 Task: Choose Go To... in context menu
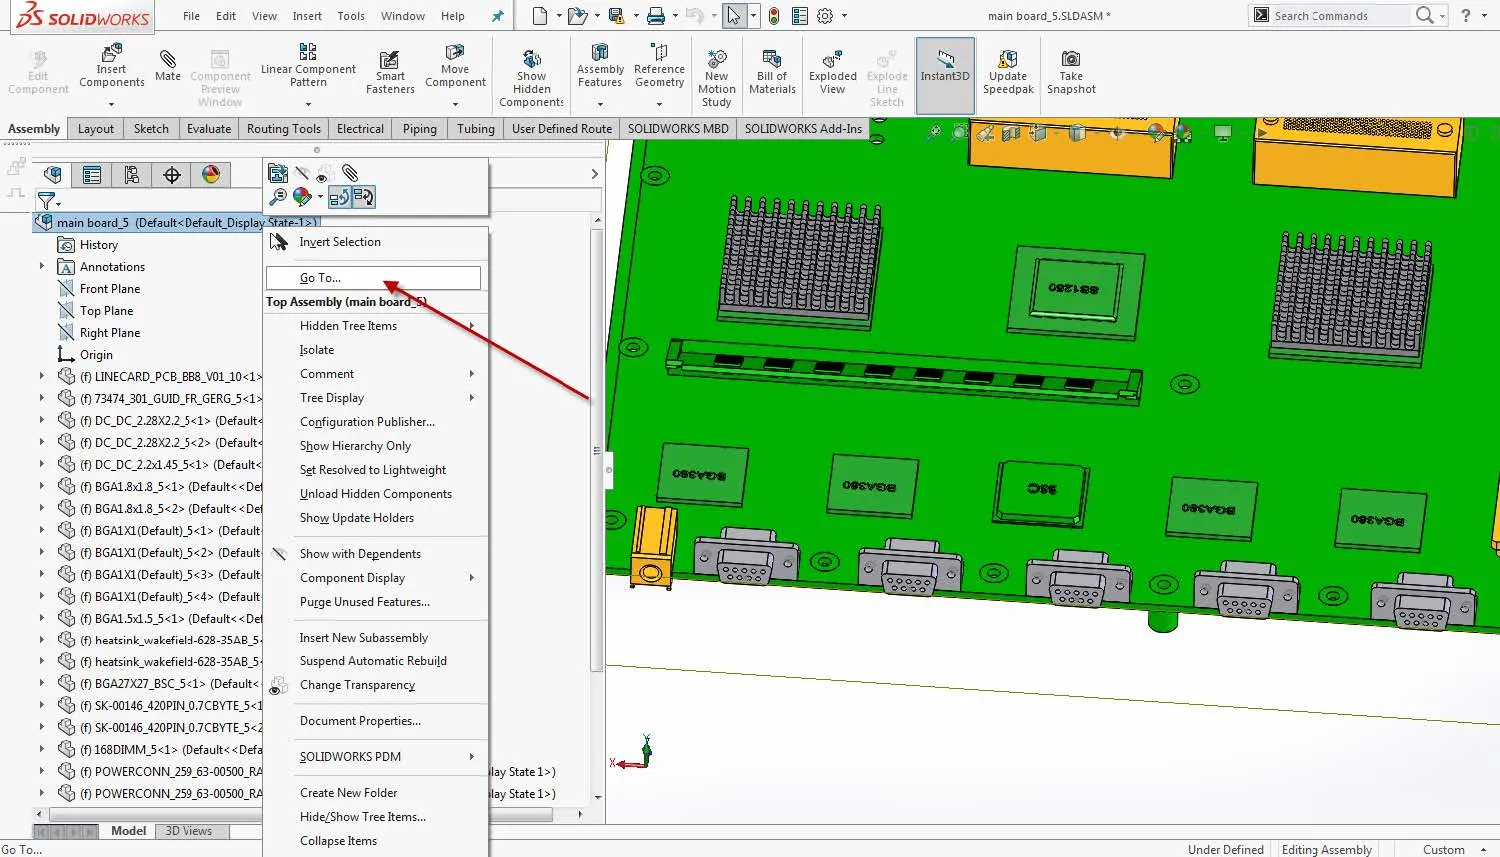(x=373, y=278)
